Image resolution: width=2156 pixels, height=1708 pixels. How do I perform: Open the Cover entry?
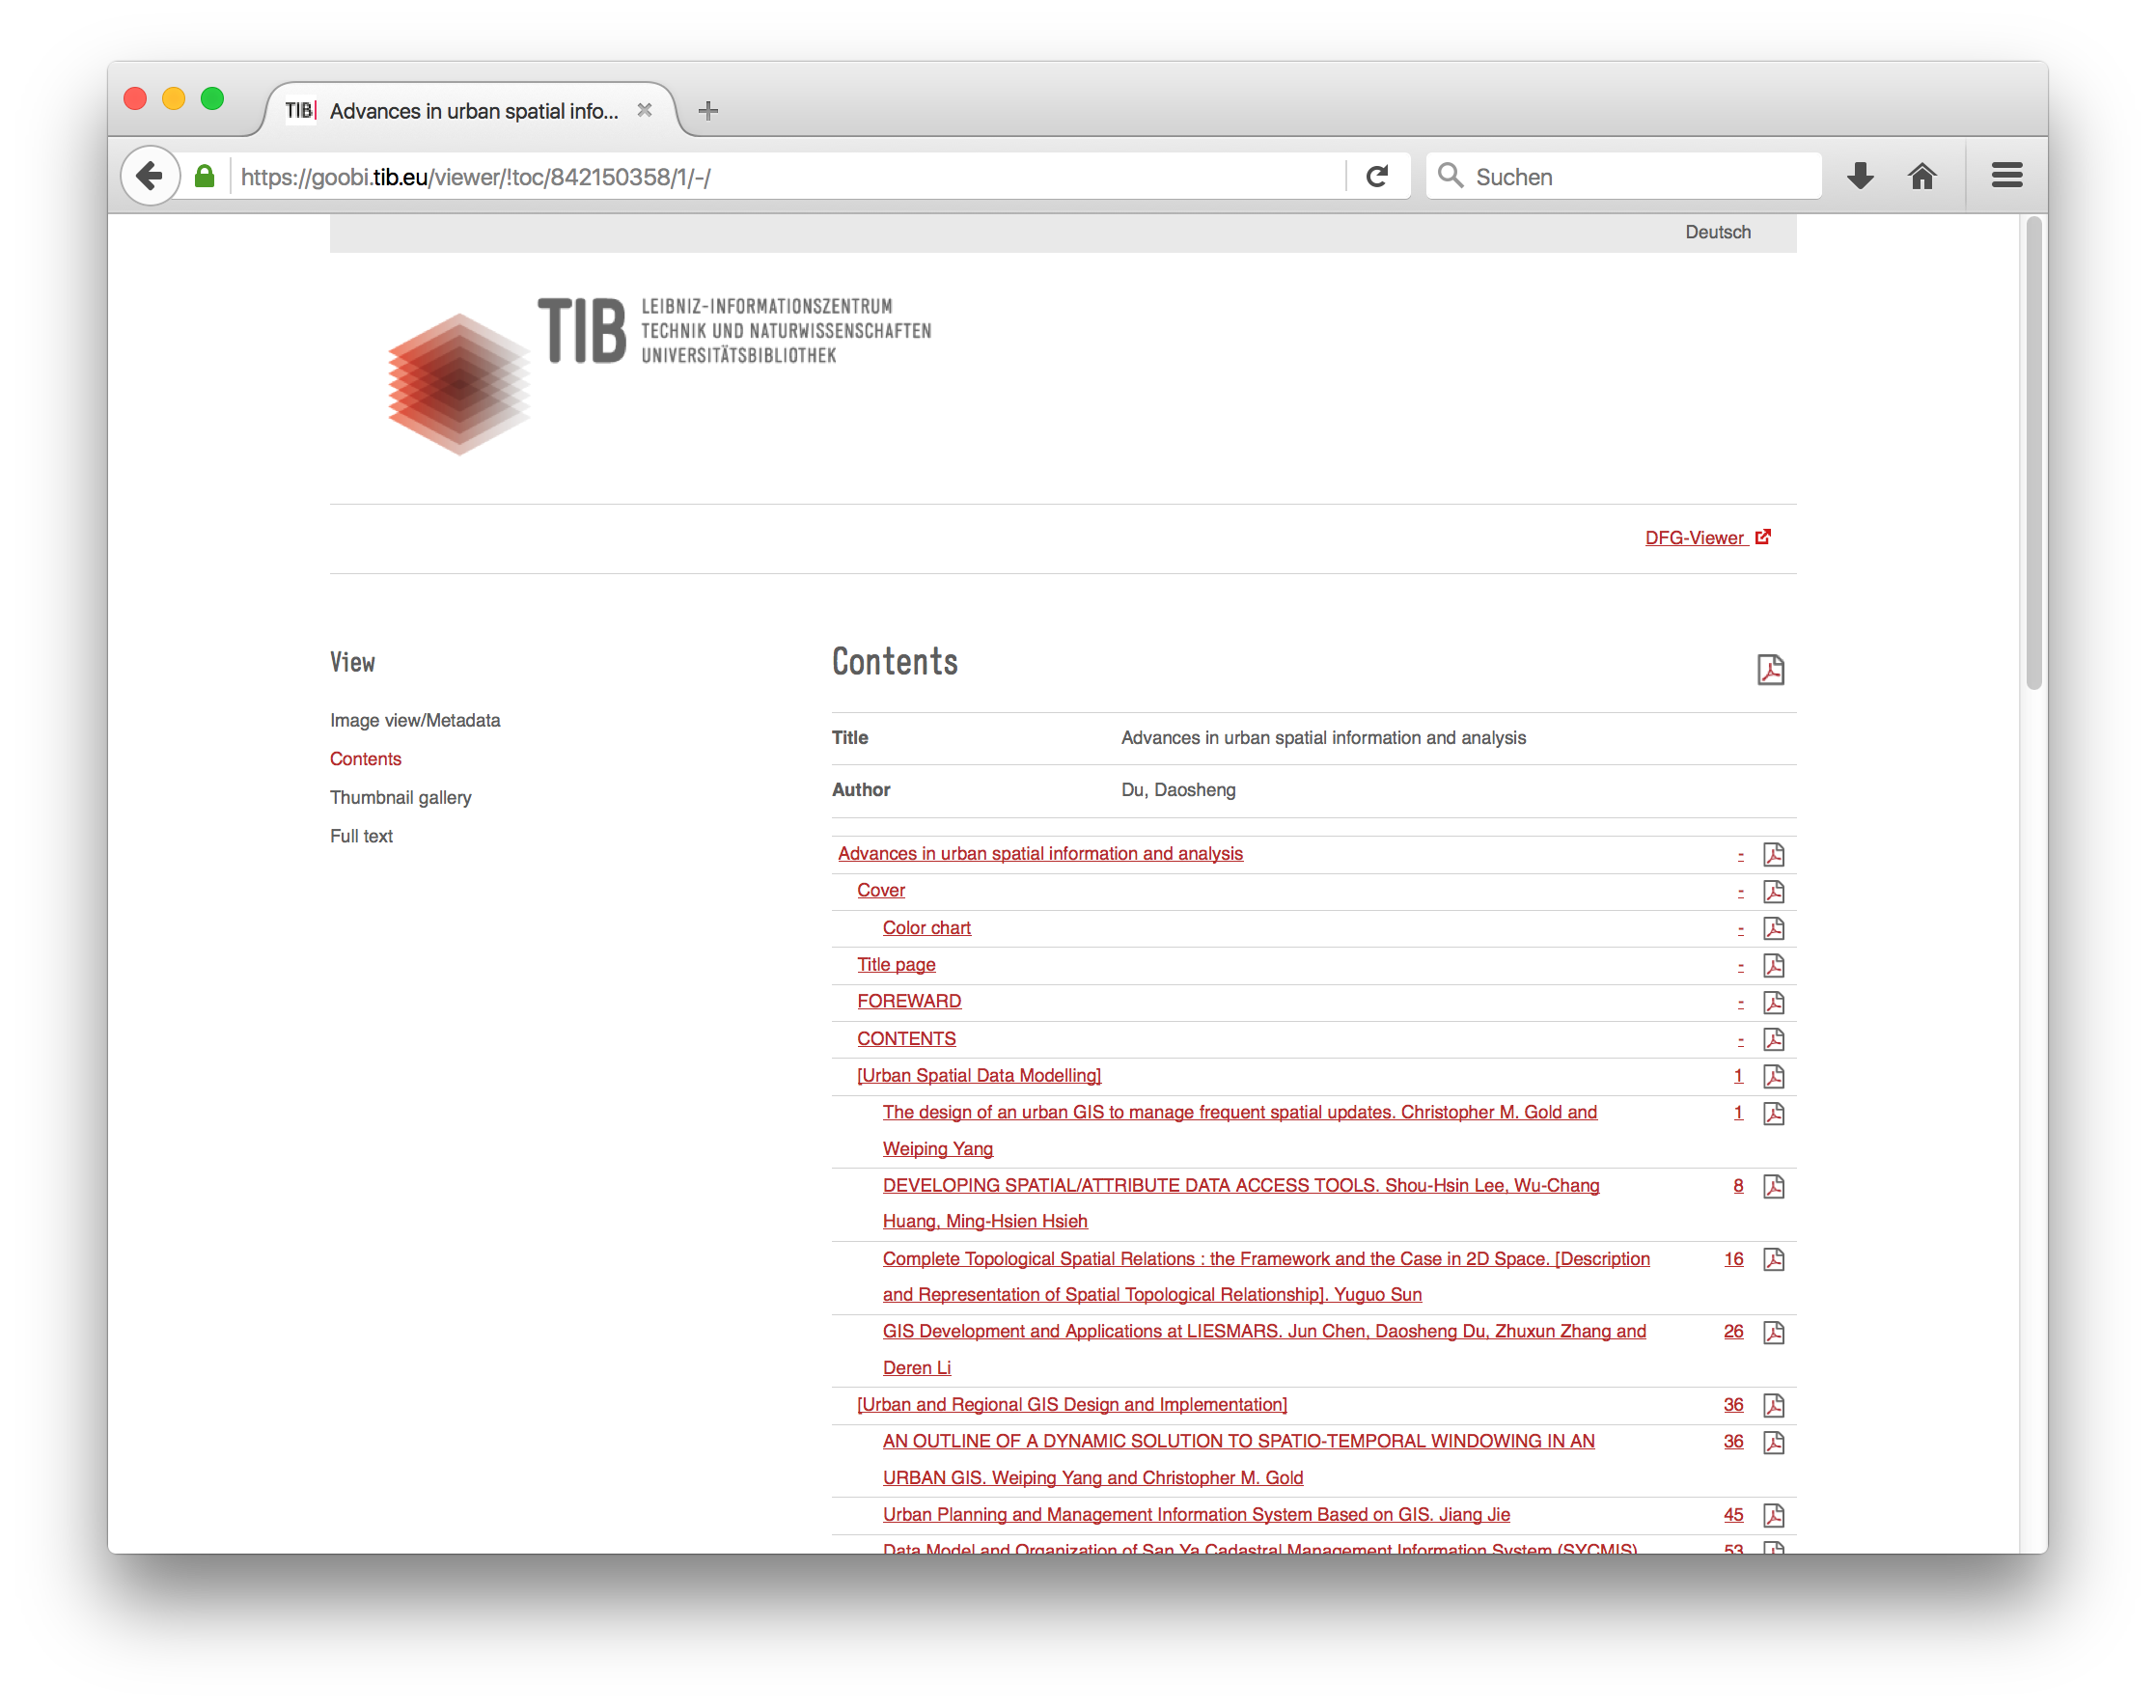[880, 890]
